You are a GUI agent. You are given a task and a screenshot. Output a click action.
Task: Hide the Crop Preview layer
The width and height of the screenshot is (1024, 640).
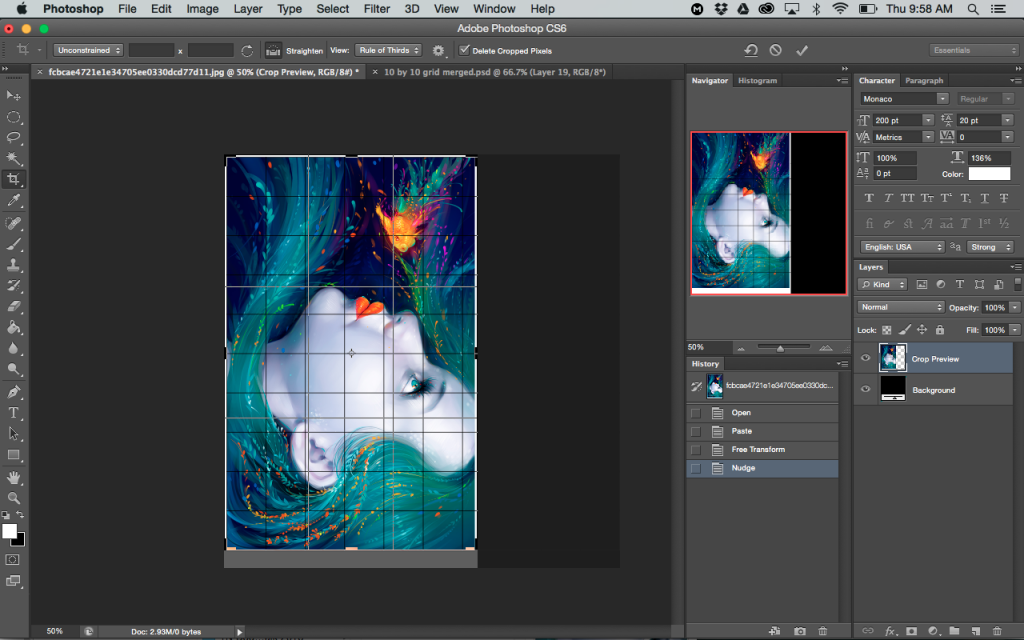[x=865, y=358]
